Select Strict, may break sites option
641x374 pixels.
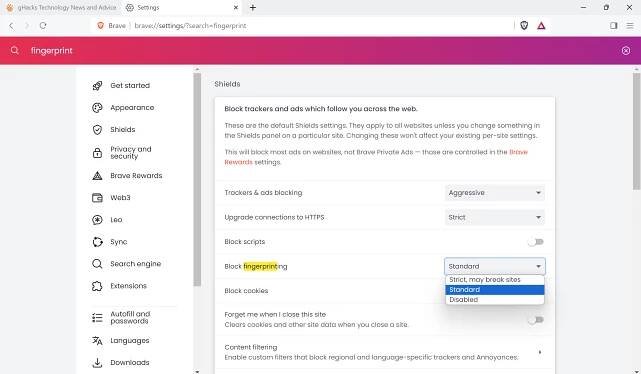[495, 280]
